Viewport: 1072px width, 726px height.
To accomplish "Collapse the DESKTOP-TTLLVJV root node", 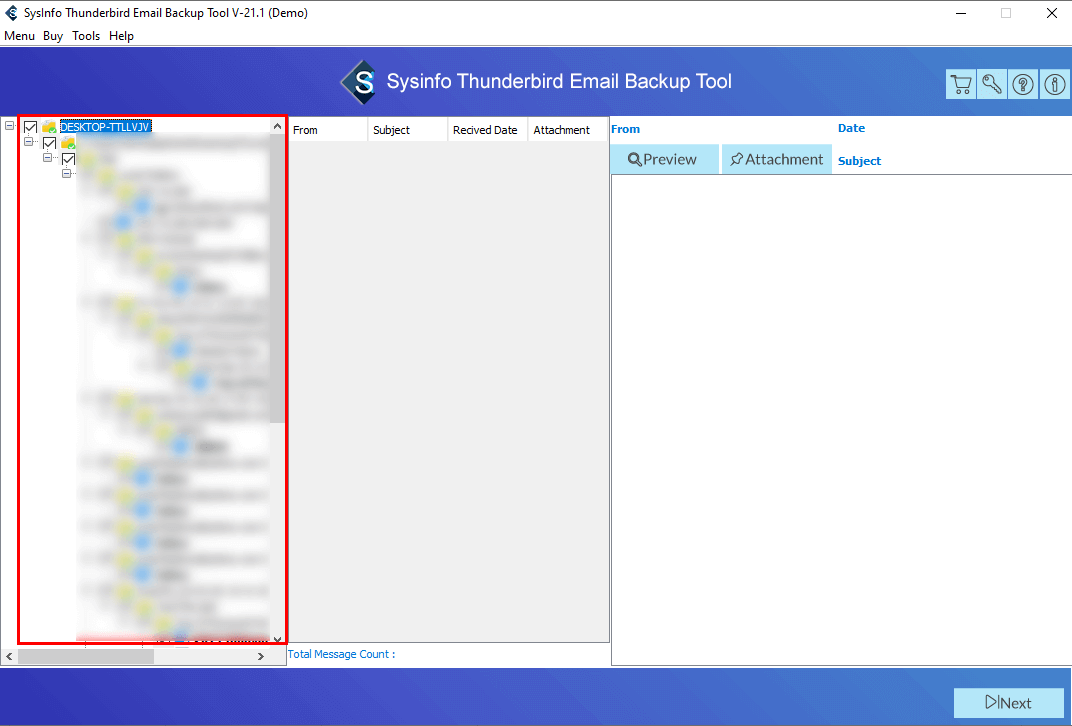I will point(9,126).
